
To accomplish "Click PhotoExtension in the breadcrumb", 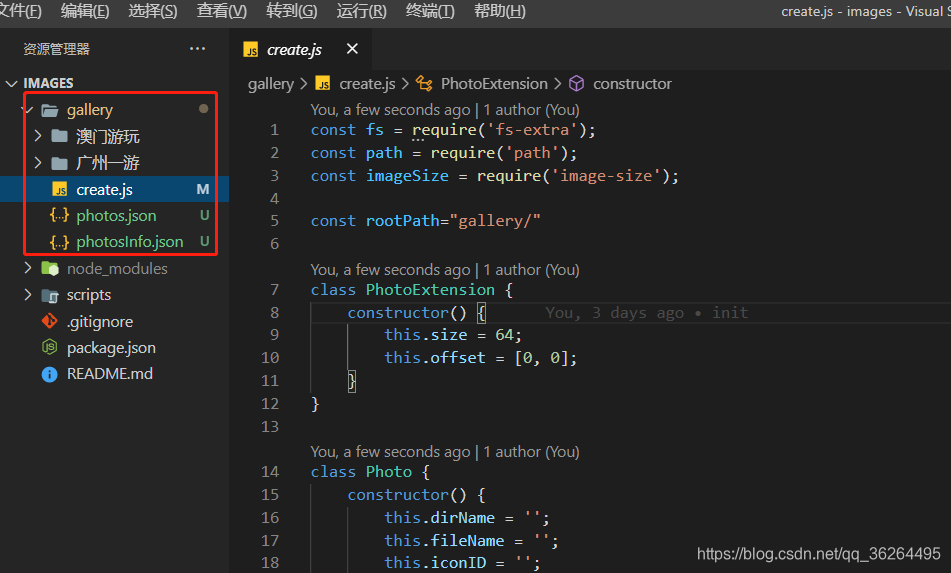I will pyautogui.click(x=494, y=84).
